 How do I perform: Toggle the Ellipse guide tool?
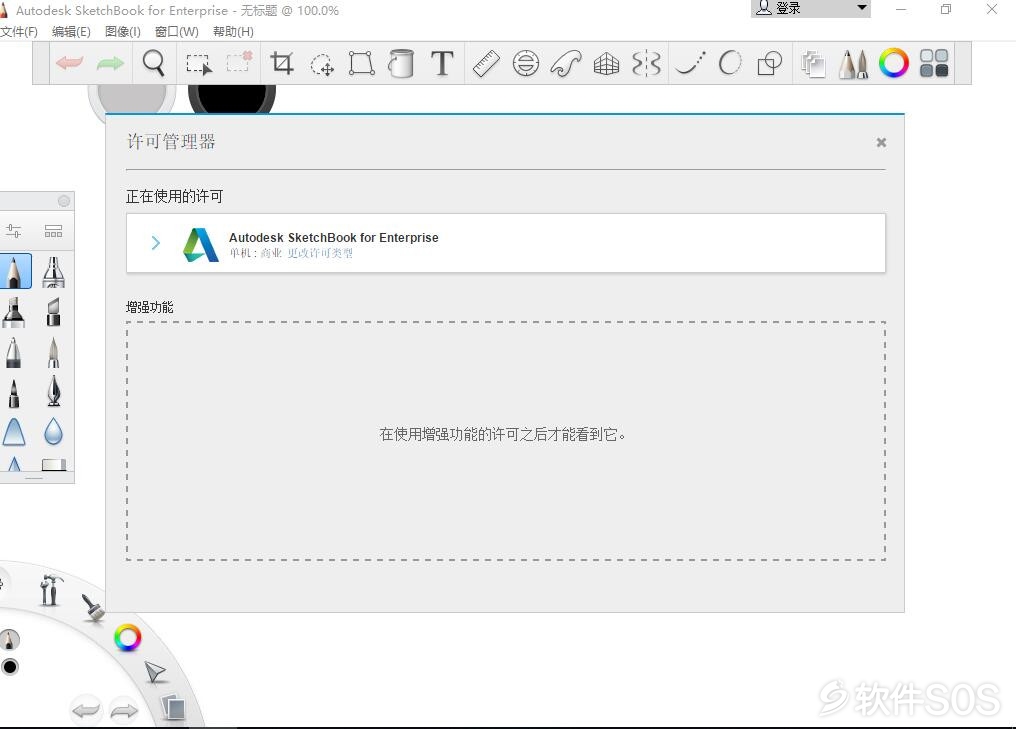click(x=525, y=64)
